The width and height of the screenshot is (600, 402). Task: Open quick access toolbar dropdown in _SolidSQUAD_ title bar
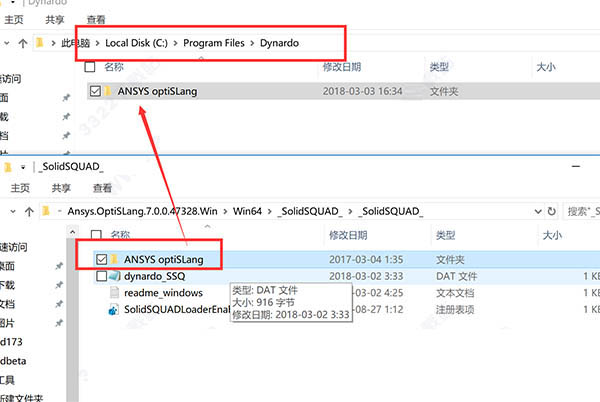23,167
